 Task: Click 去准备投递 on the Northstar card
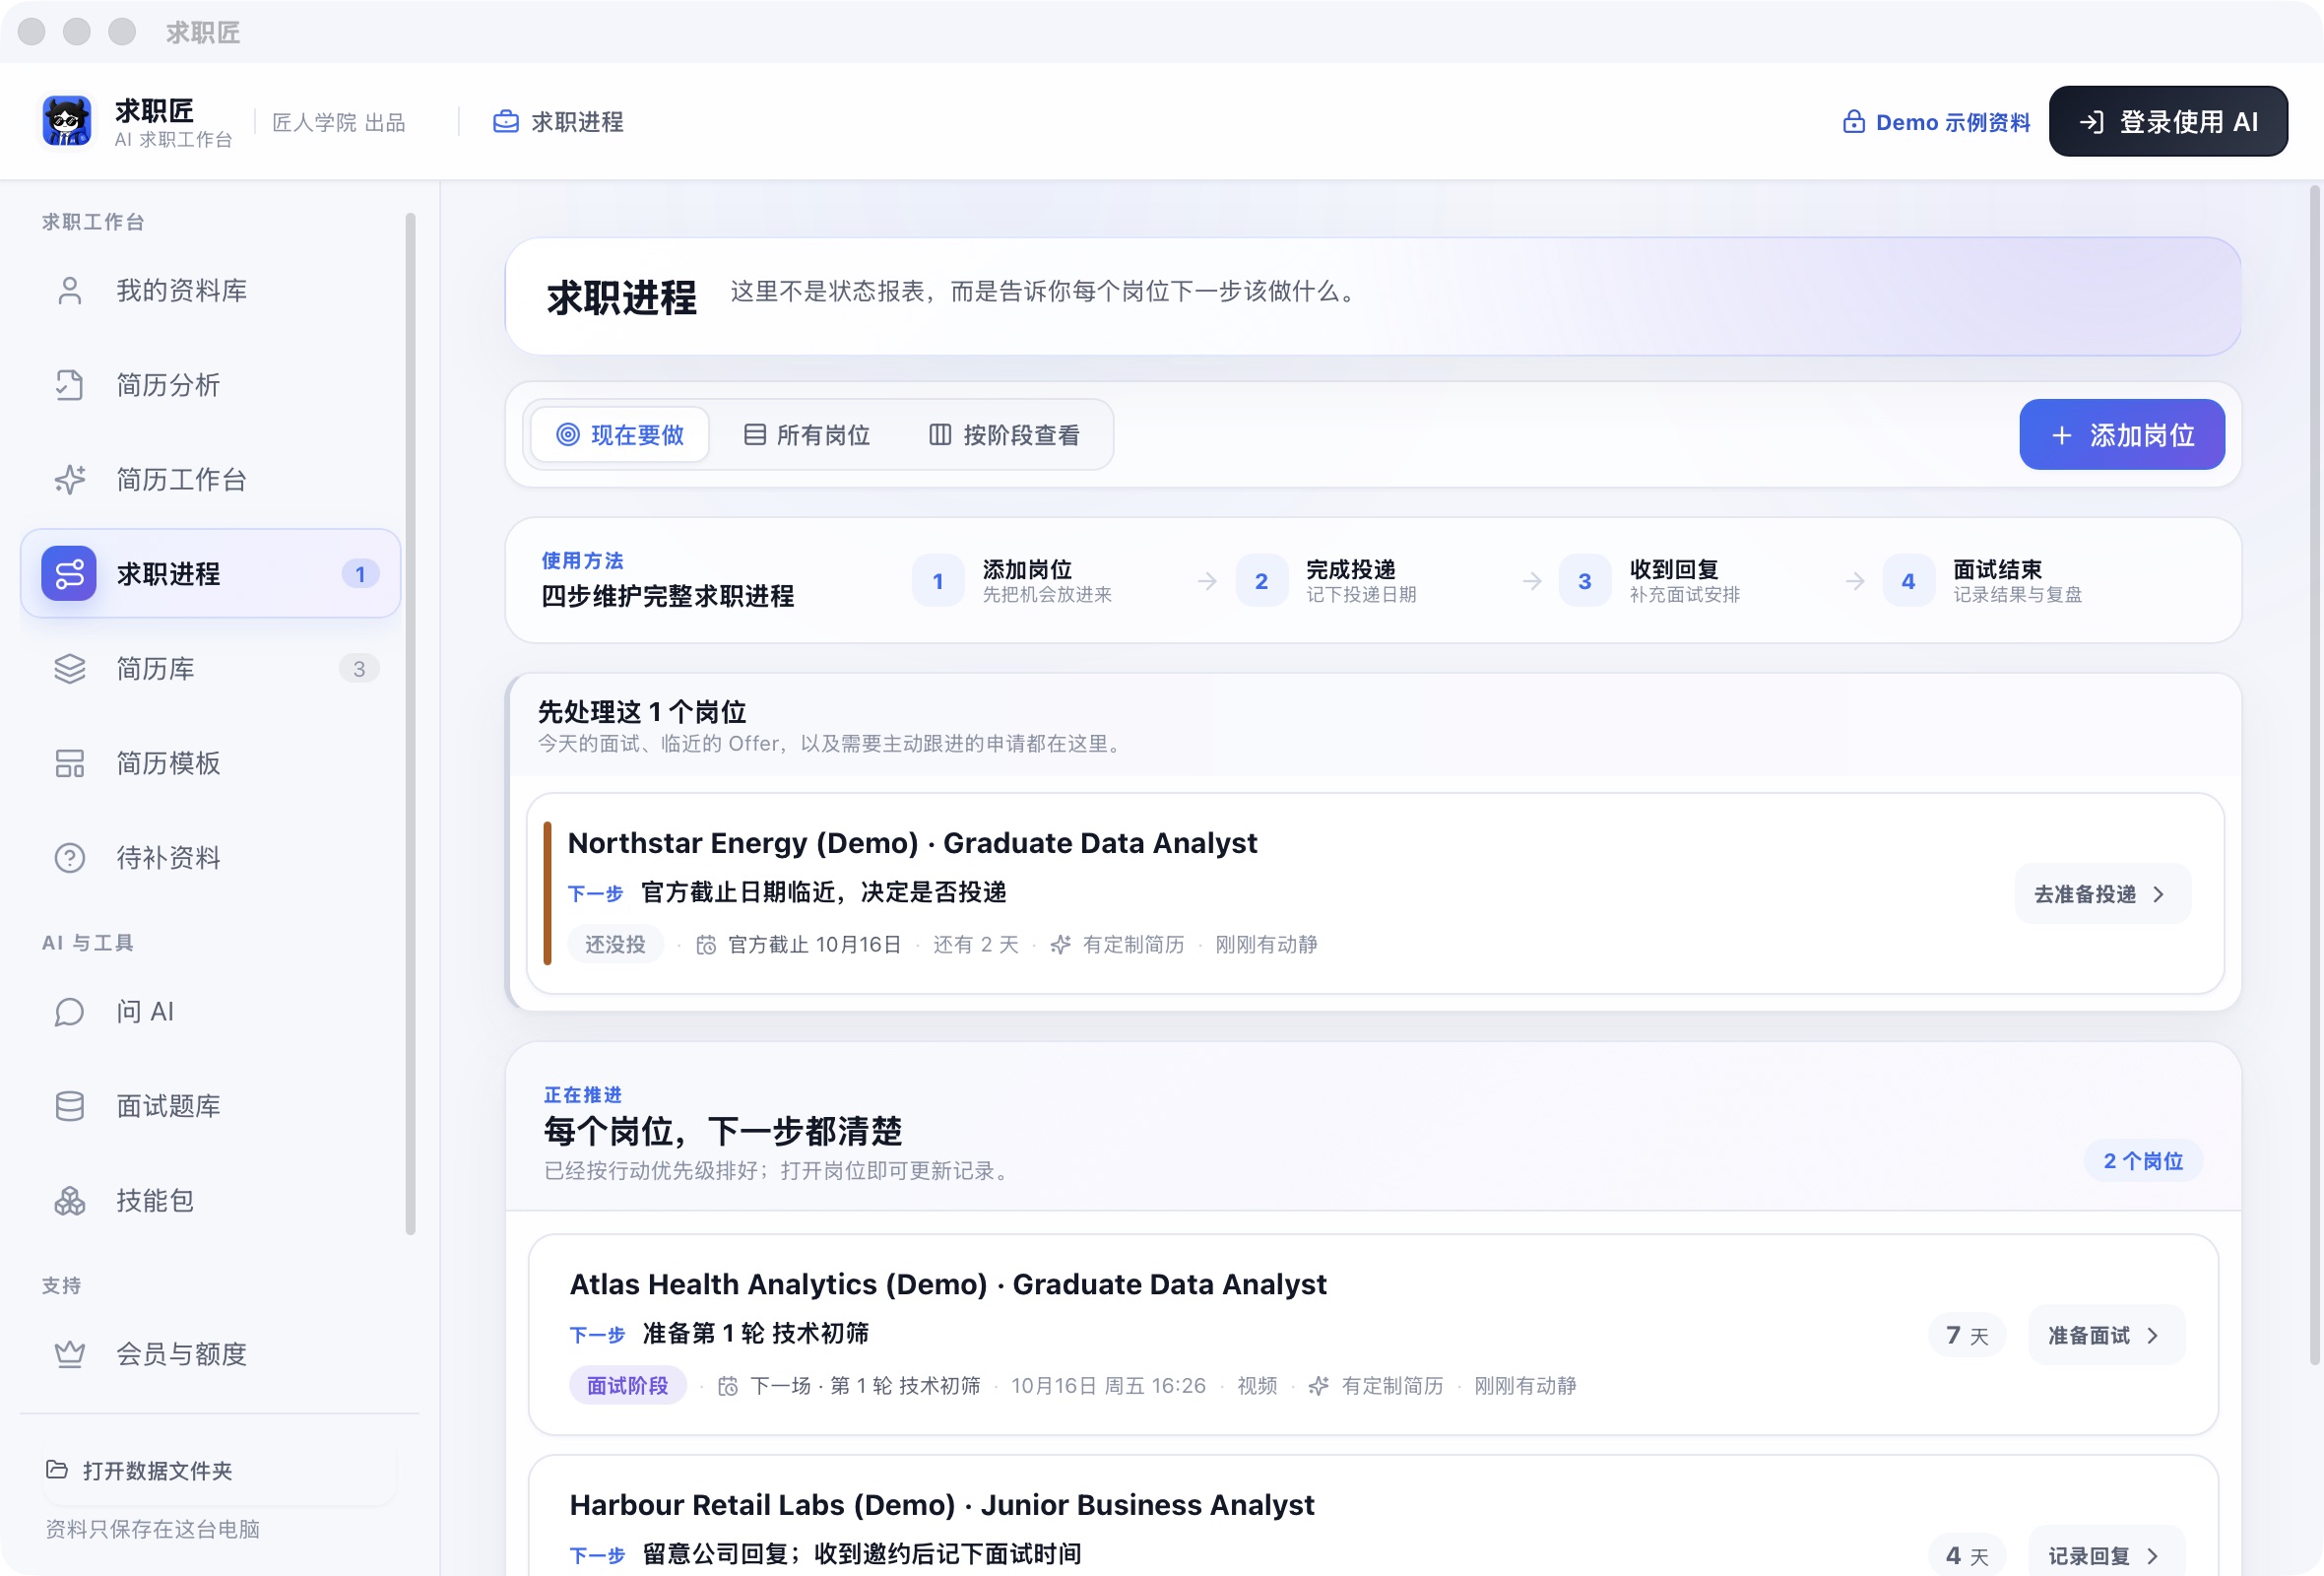coord(2102,894)
